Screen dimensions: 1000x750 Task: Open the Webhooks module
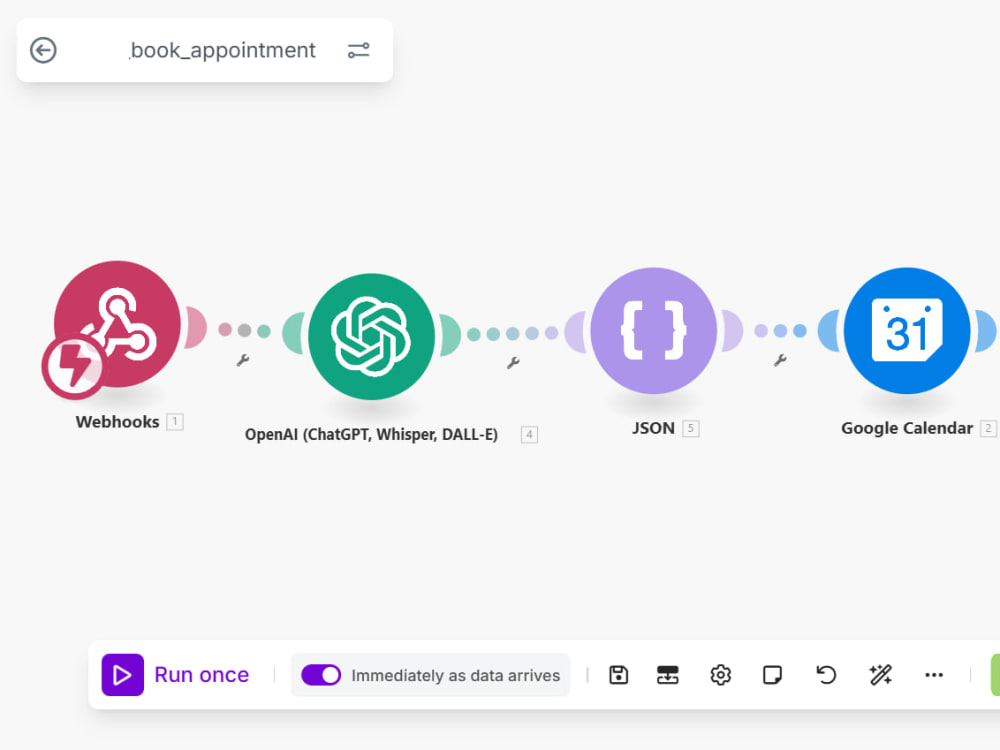(x=117, y=323)
